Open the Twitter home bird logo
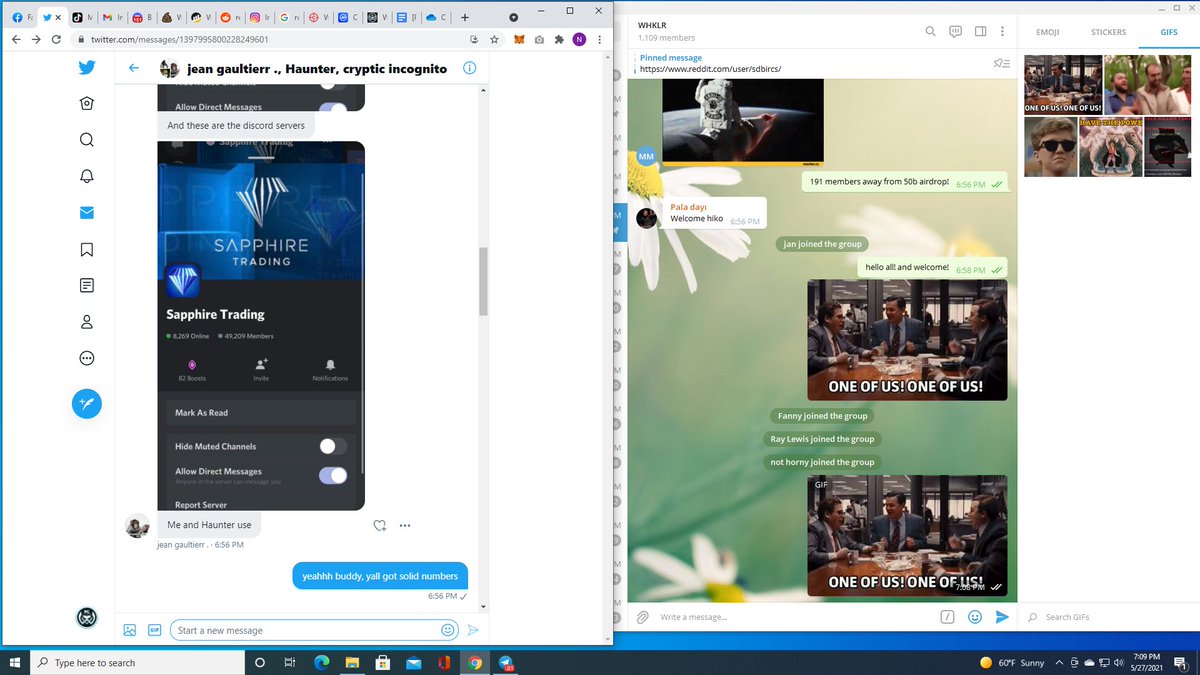The width and height of the screenshot is (1200, 675). 87,68
